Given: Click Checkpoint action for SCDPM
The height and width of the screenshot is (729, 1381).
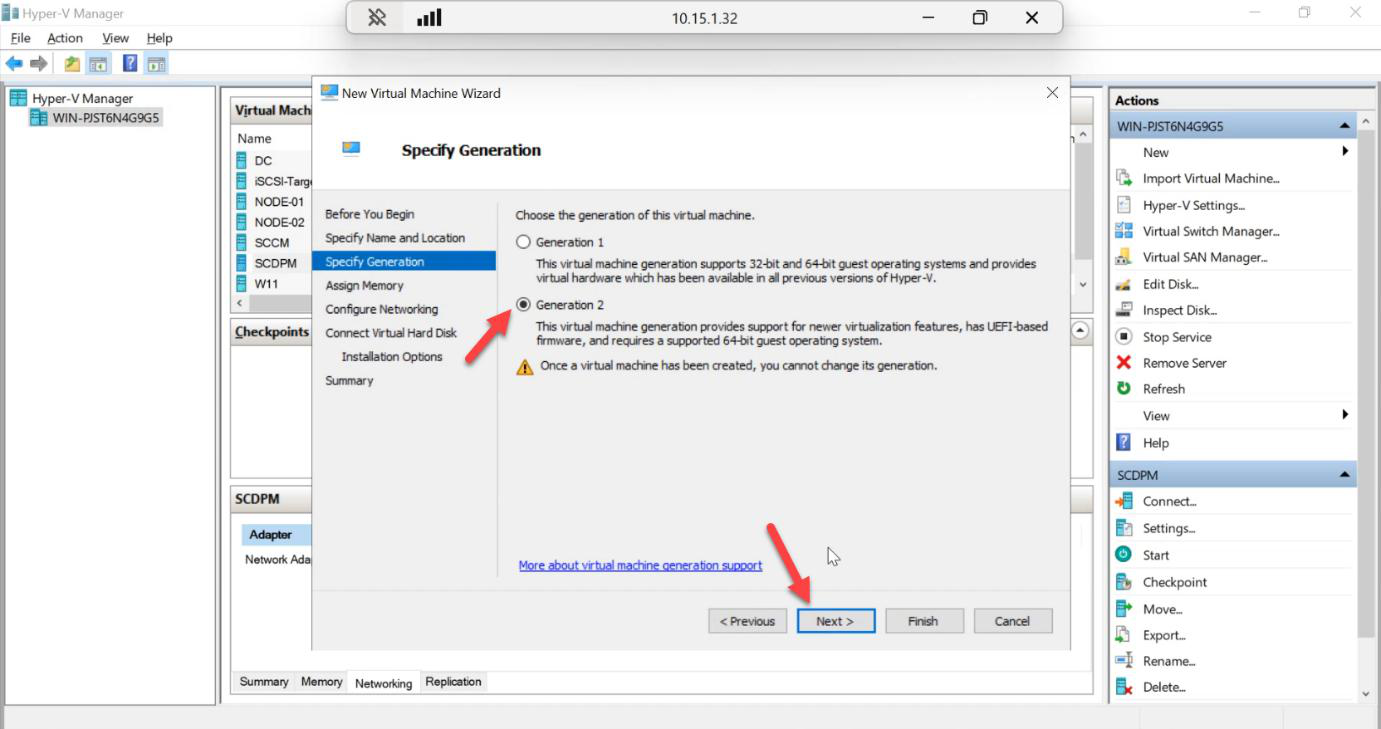Looking at the screenshot, I should [x=1175, y=582].
